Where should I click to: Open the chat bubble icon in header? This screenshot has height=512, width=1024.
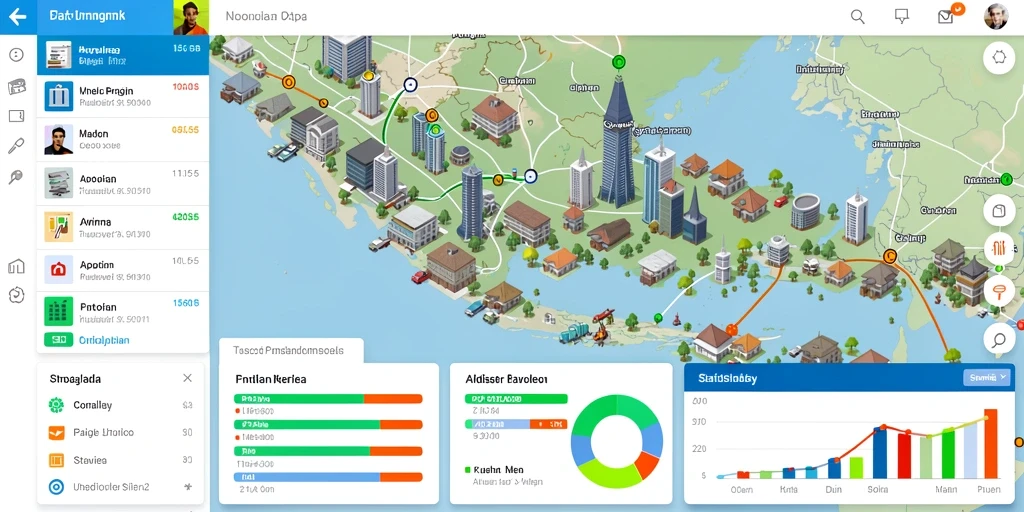pos(901,17)
